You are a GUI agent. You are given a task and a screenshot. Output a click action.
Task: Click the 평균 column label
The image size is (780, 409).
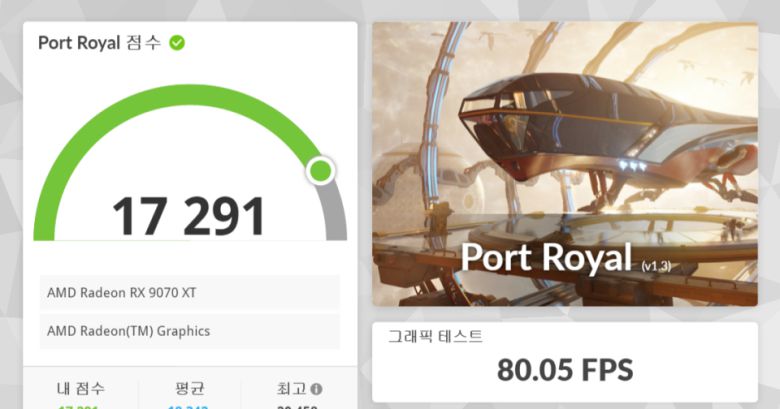[x=190, y=388]
